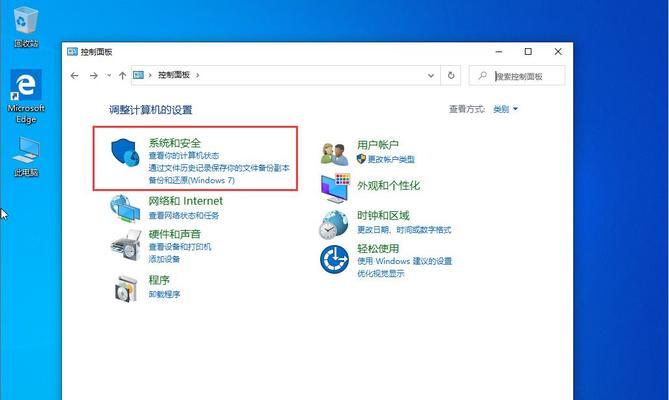Select the 此电脑 desktop icon

(26, 156)
